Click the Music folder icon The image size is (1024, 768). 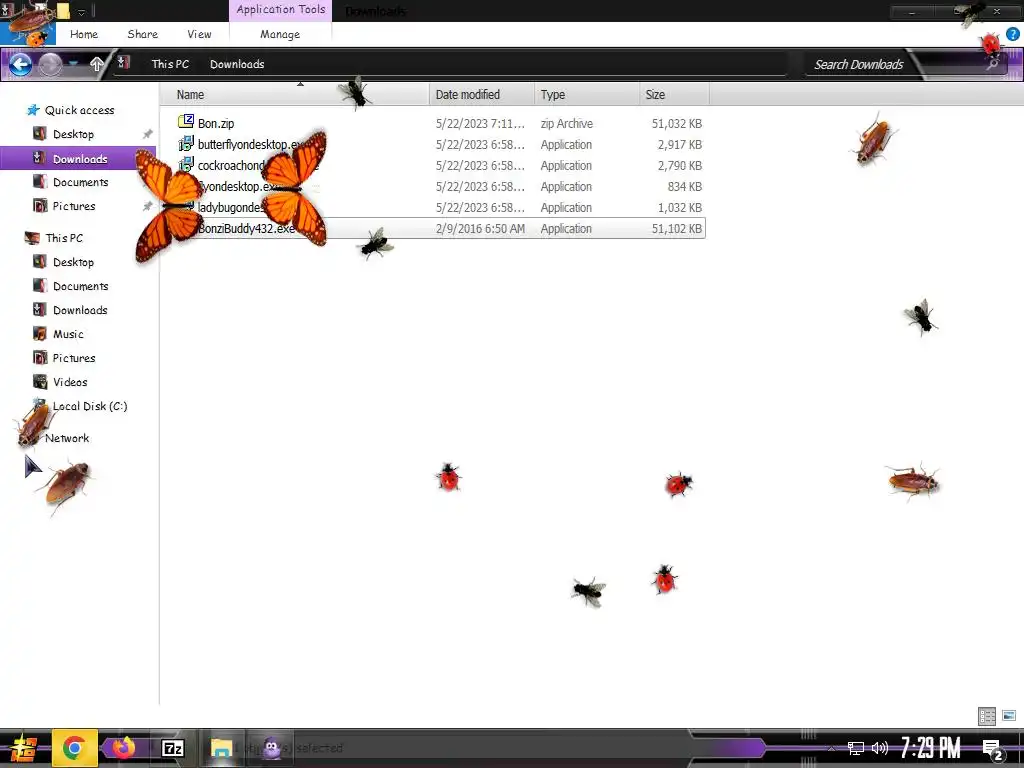pyautogui.click(x=40, y=334)
